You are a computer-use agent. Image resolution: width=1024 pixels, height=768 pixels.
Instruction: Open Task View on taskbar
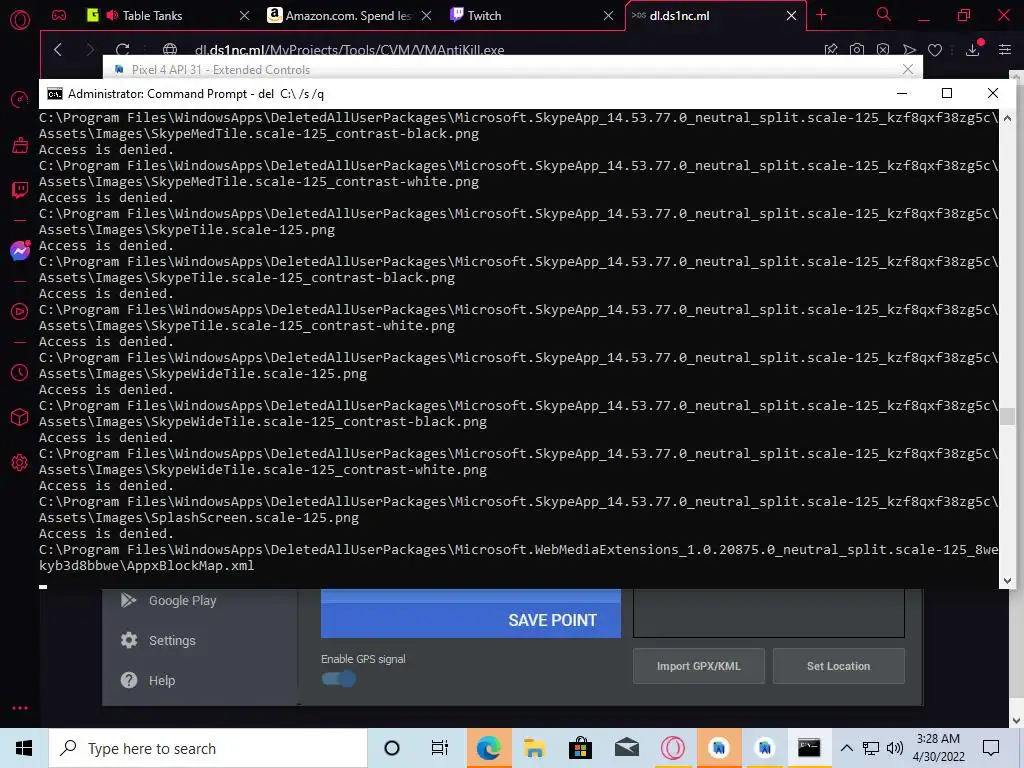pyautogui.click(x=440, y=748)
